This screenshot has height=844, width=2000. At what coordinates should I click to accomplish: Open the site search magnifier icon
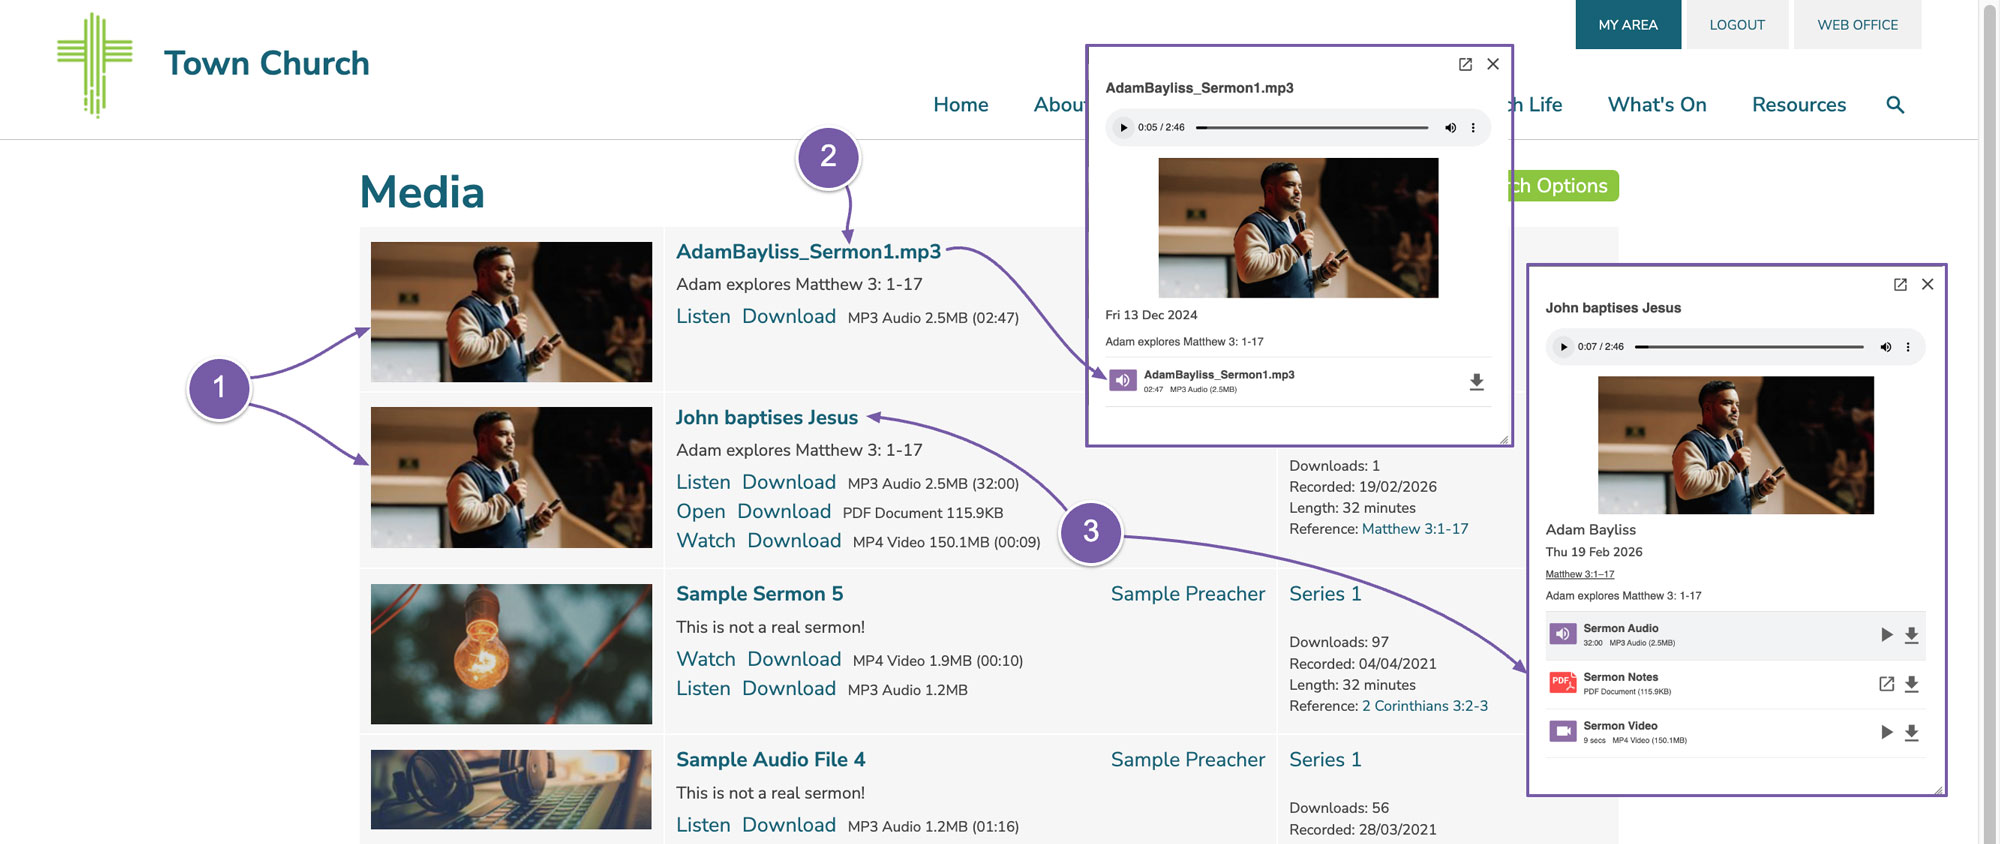1895,105
